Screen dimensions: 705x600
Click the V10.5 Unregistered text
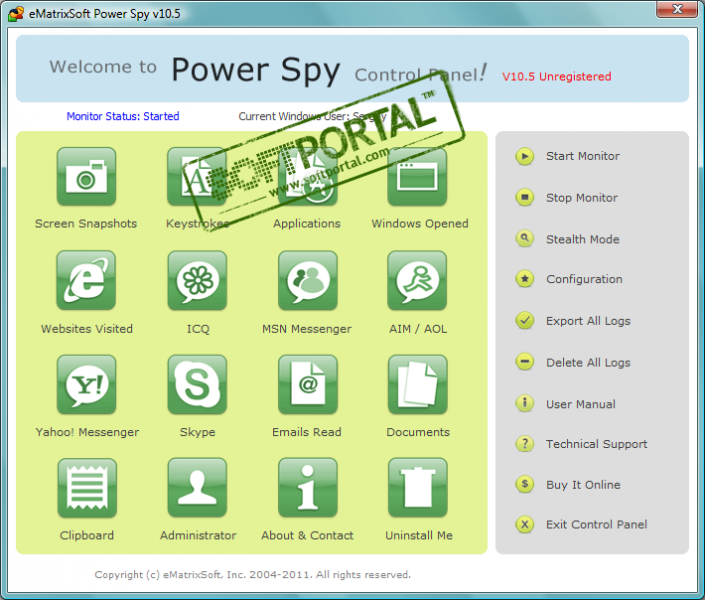click(557, 76)
